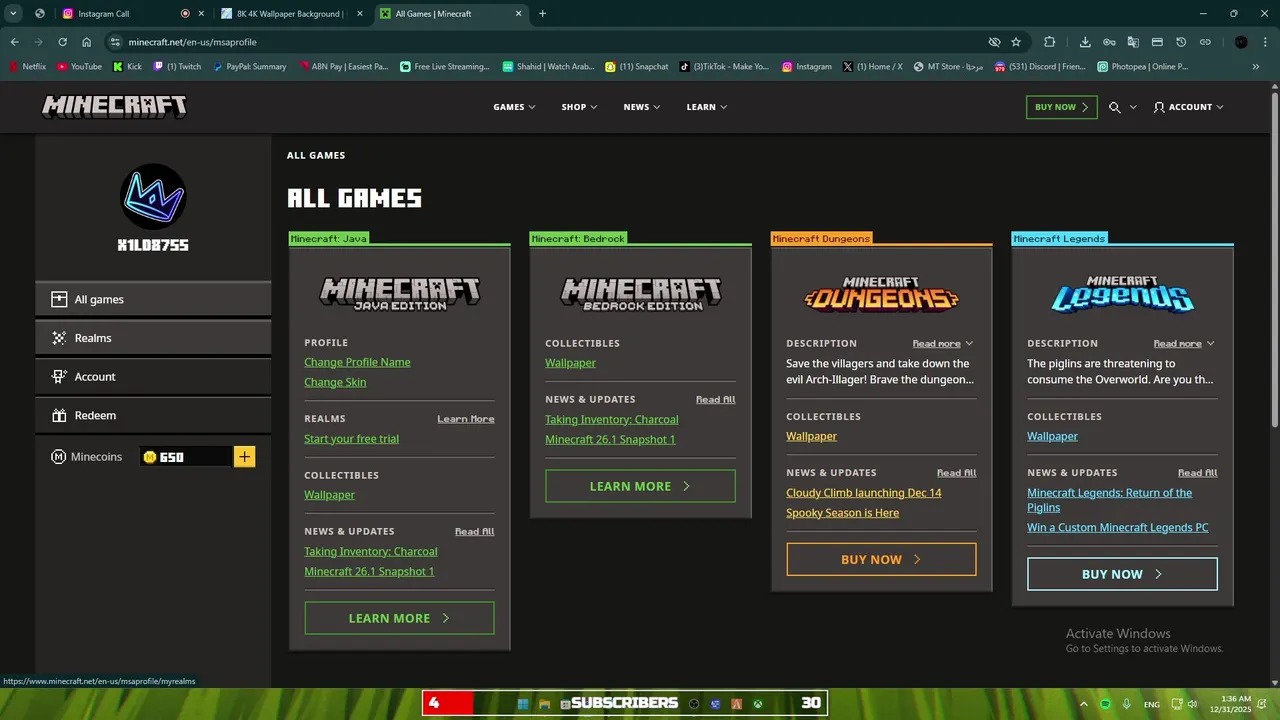Image resolution: width=1280 pixels, height=720 pixels.
Task: Expand Read more in Minecraft Legends description
Action: point(1183,343)
